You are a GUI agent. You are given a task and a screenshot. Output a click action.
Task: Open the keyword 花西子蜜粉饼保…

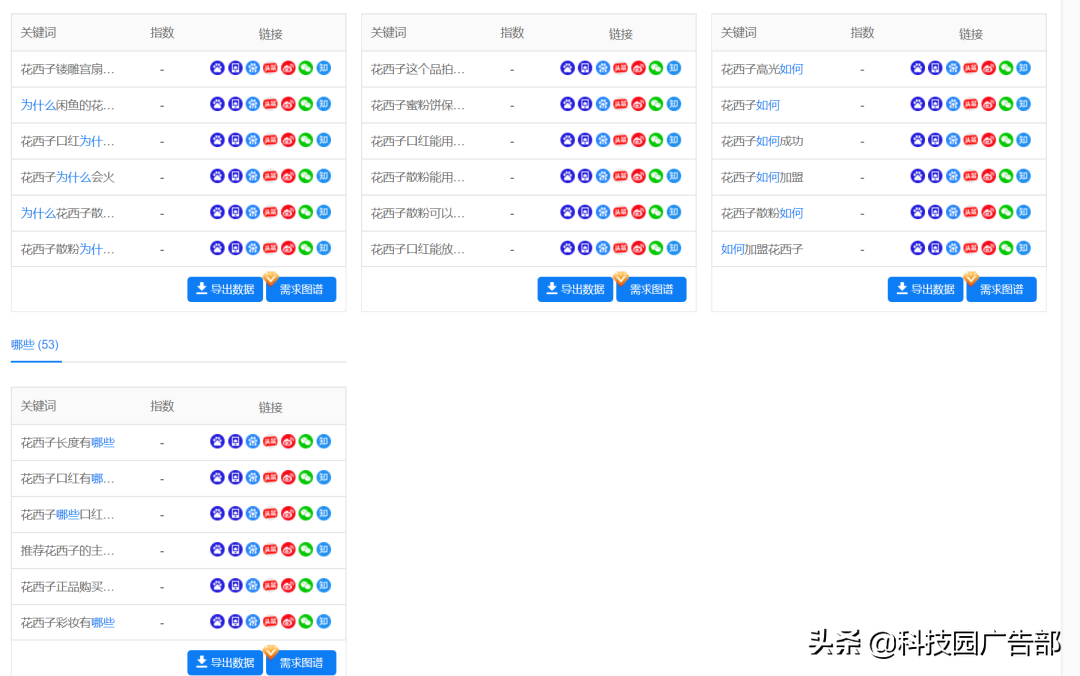click(x=417, y=105)
